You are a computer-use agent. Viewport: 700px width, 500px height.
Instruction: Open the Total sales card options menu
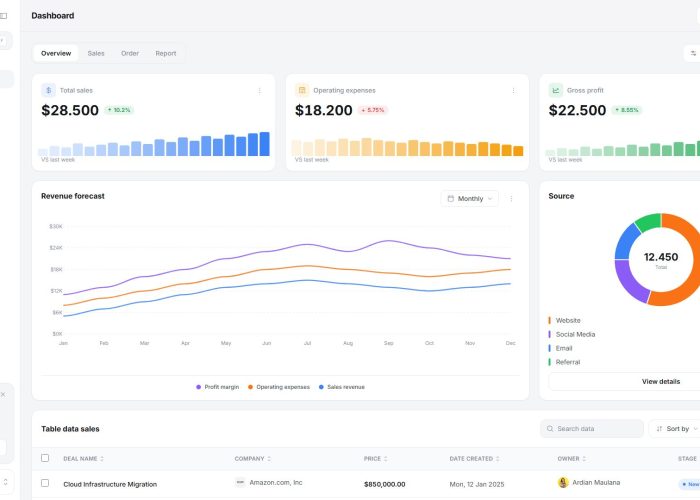click(x=259, y=91)
